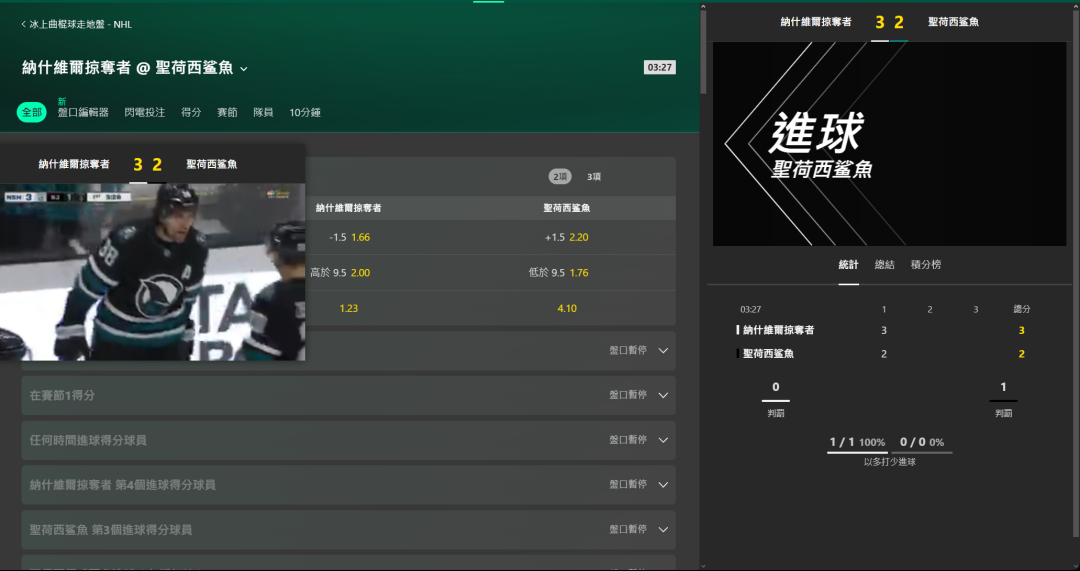Open the match selector dropdown beside 聖荷西鯊魚
1080x571 pixels.
(x=244, y=69)
